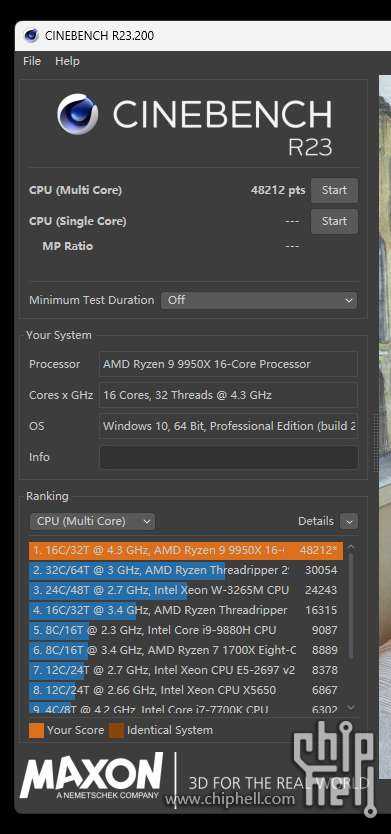Click the Cinebench icon in title bar

tap(31, 36)
